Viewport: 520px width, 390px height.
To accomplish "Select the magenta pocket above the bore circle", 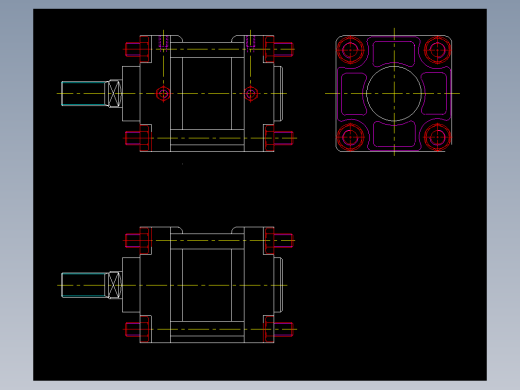I will [394, 53].
